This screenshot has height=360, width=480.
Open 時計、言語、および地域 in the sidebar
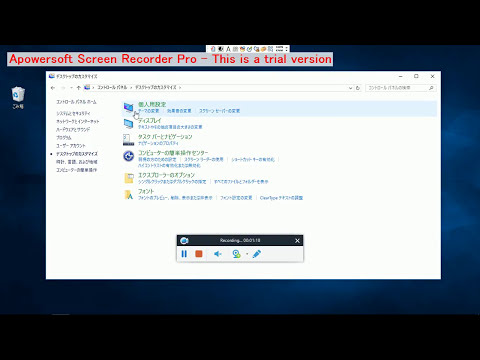77,162
